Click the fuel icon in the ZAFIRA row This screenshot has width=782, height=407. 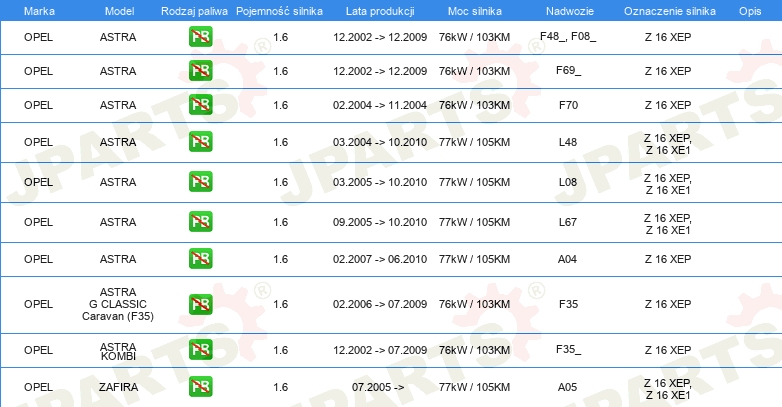pos(200,387)
